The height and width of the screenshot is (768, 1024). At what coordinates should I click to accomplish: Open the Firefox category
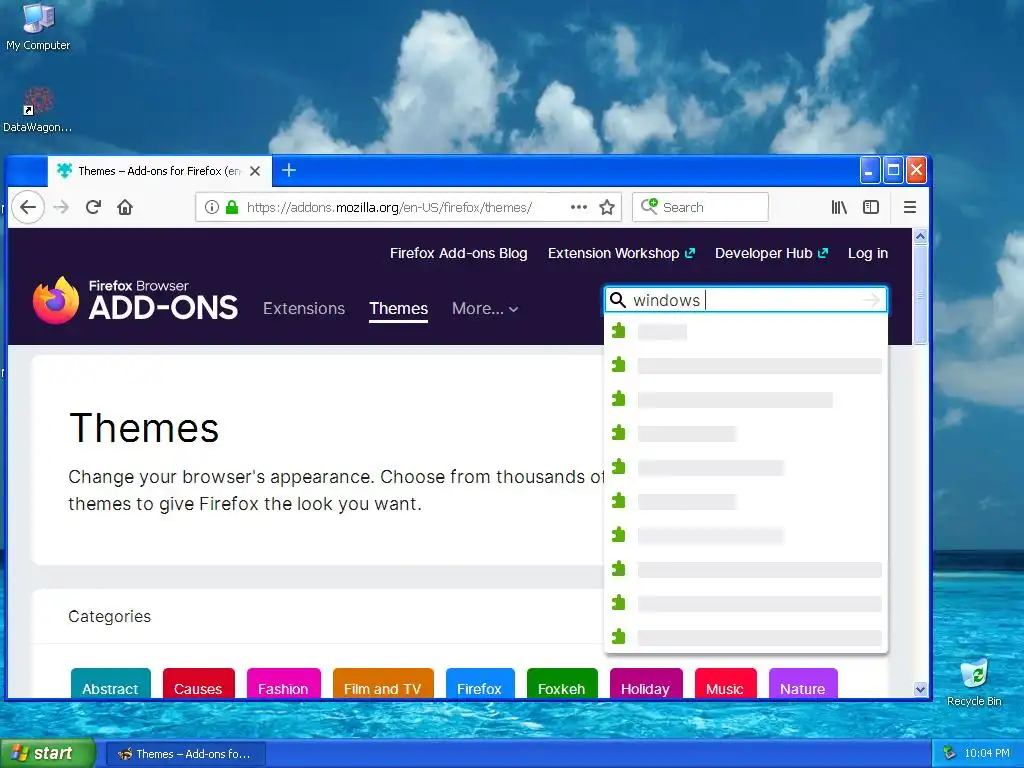[x=479, y=683]
